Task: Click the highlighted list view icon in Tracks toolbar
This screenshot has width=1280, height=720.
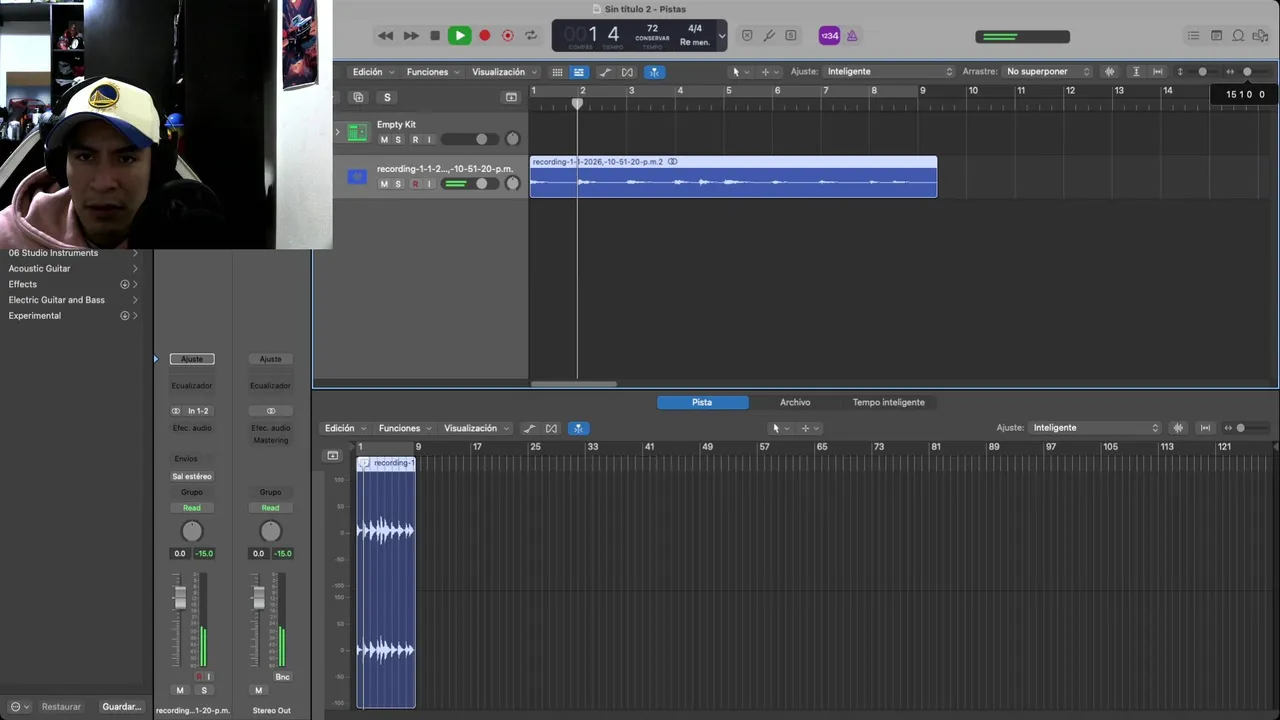Action: click(x=578, y=72)
